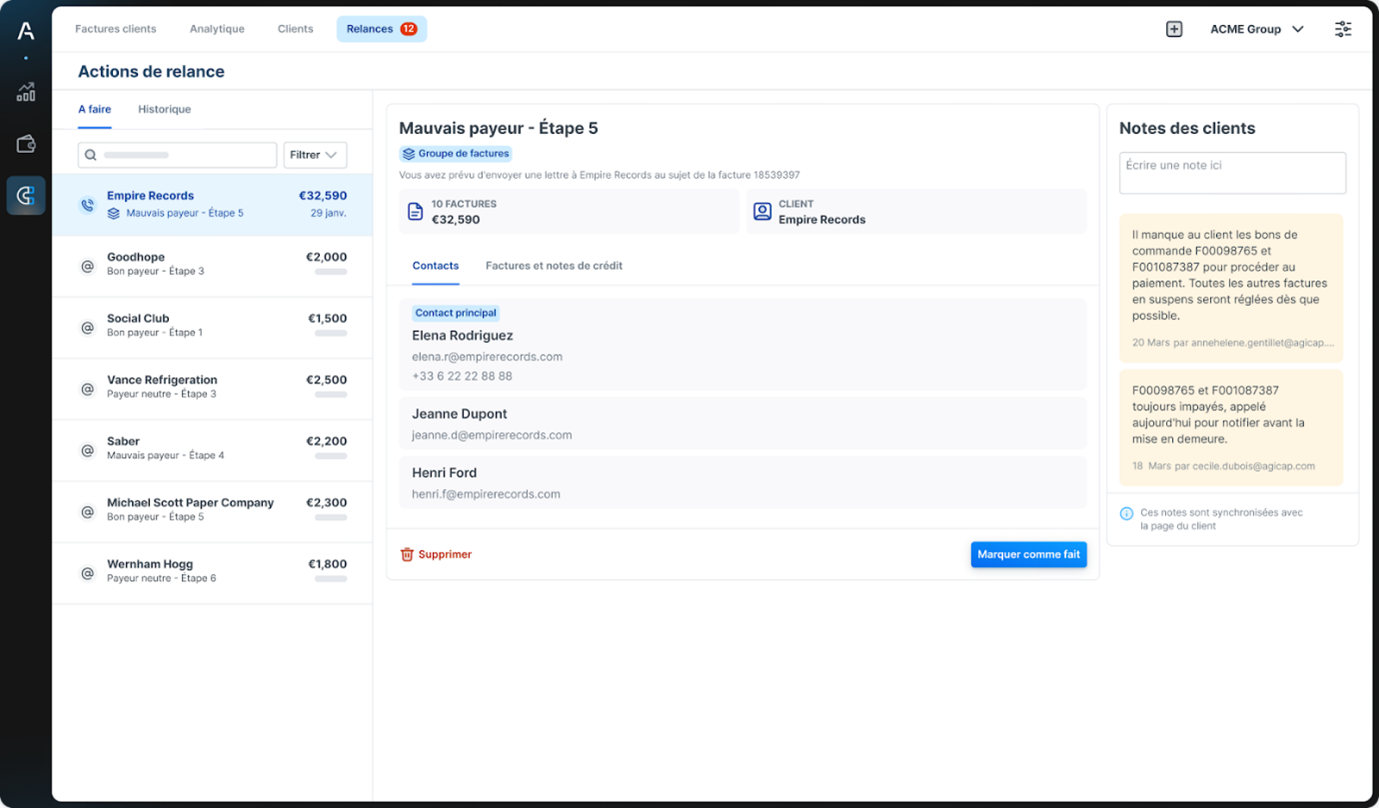Go to the Clients section in top navigation

click(295, 29)
